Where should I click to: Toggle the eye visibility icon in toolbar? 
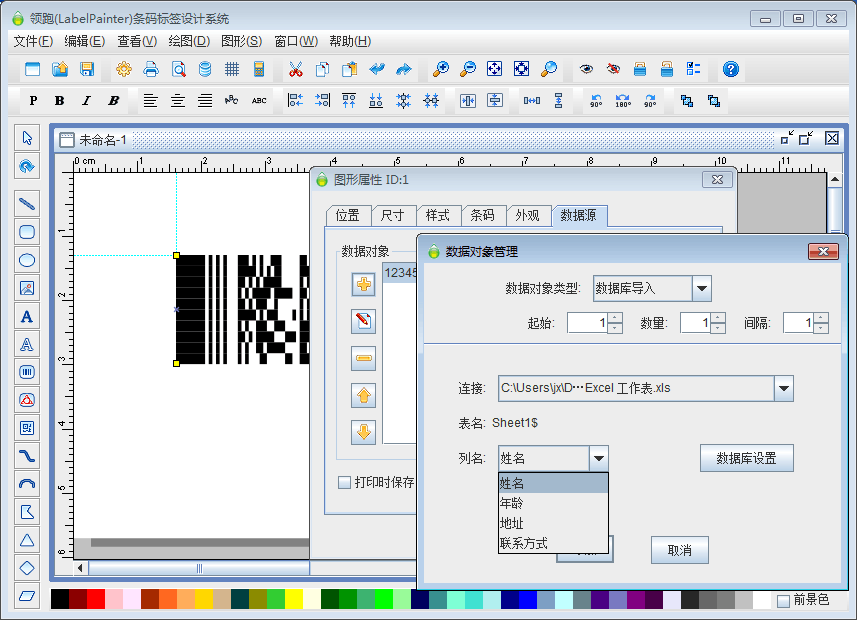coord(586,69)
